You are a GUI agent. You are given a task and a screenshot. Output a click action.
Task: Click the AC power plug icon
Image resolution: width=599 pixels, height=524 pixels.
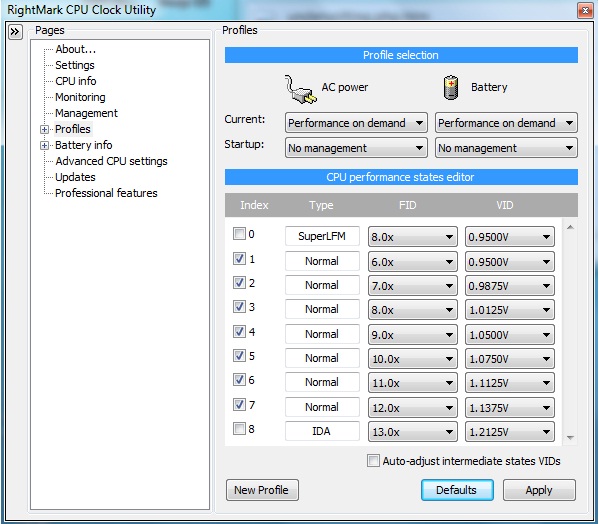coord(300,89)
